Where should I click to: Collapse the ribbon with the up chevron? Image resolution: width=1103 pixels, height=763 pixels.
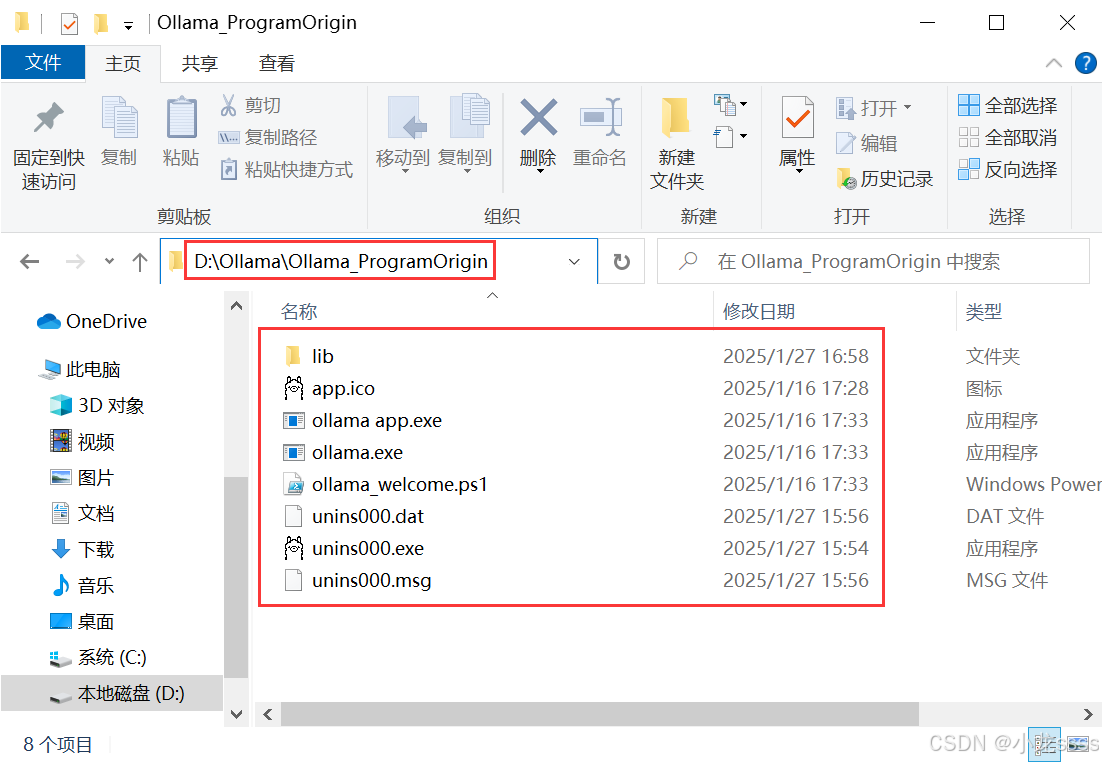[x=1054, y=63]
